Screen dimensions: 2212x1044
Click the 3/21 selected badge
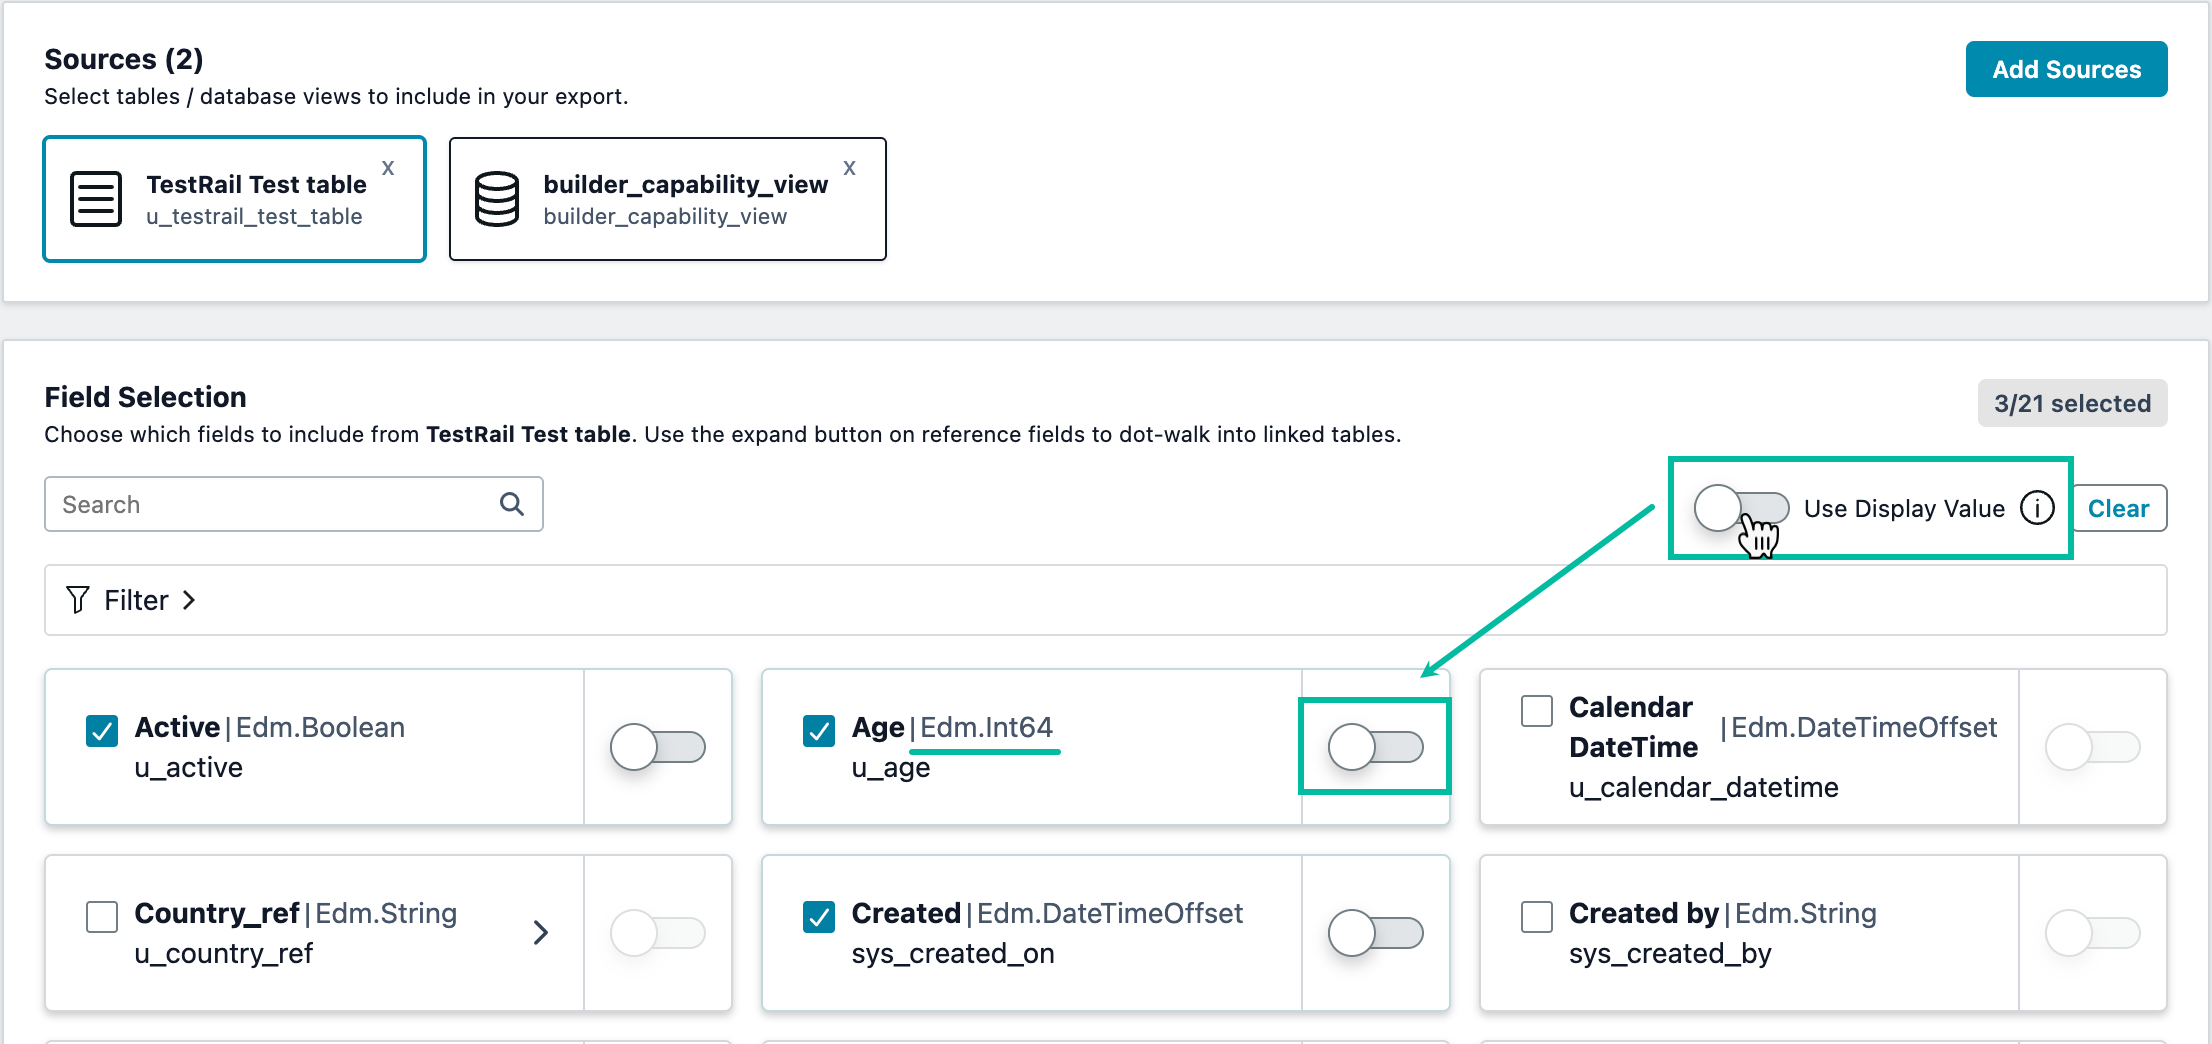2072,403
